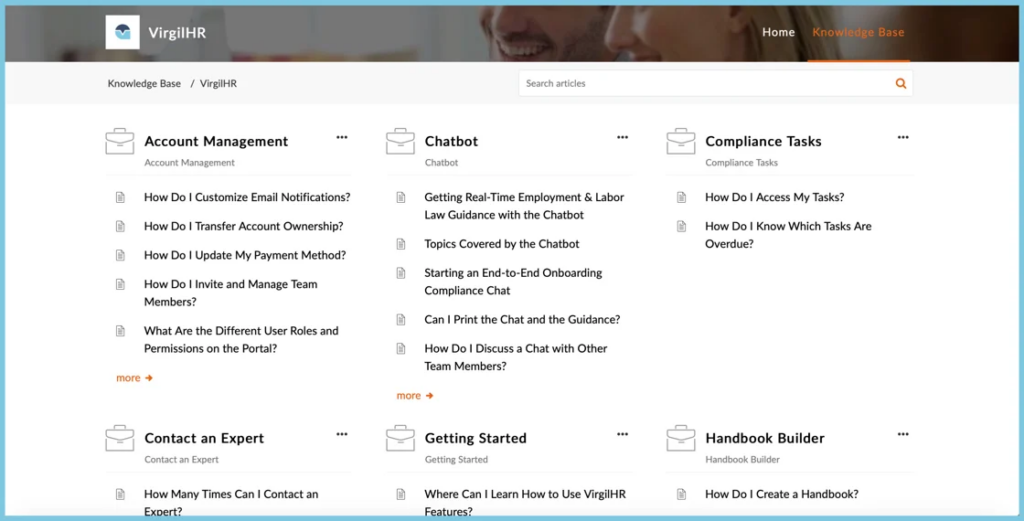Click the VirgilHR breadcrumb
This screenshot has width=1024, height=521.
218,84
